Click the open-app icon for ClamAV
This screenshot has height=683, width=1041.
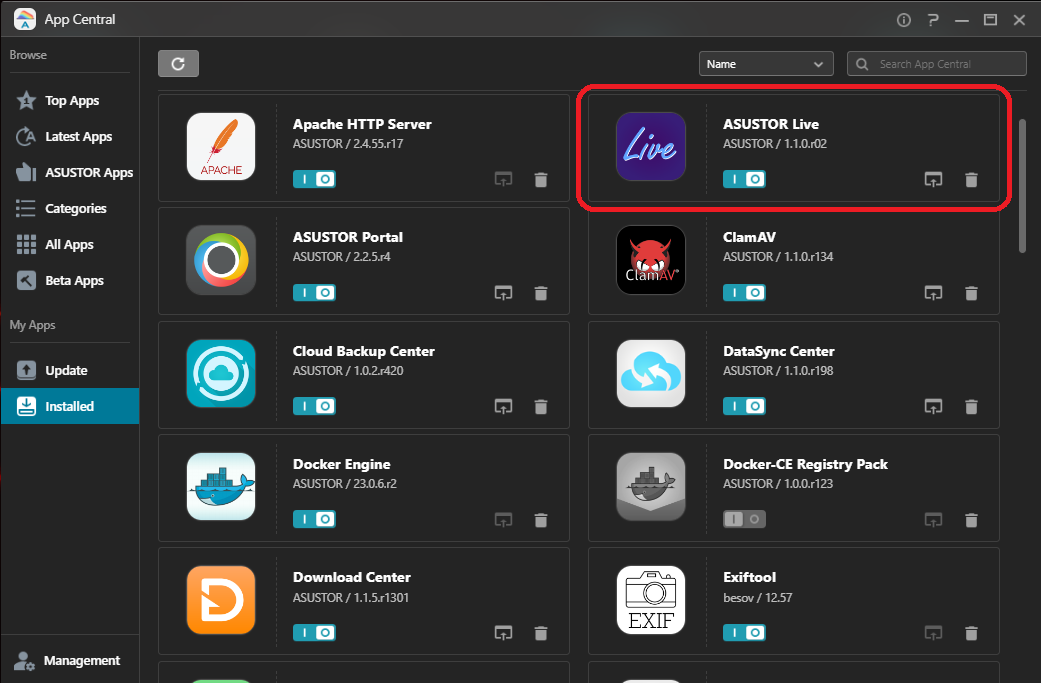933,293
